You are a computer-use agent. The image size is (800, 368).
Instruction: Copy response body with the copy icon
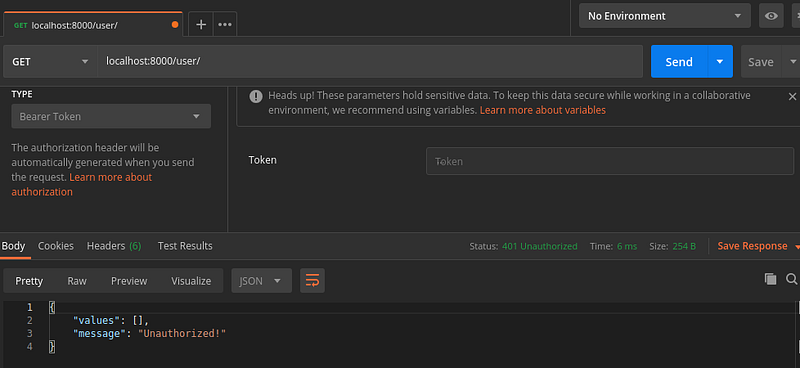tap(770, 279)
